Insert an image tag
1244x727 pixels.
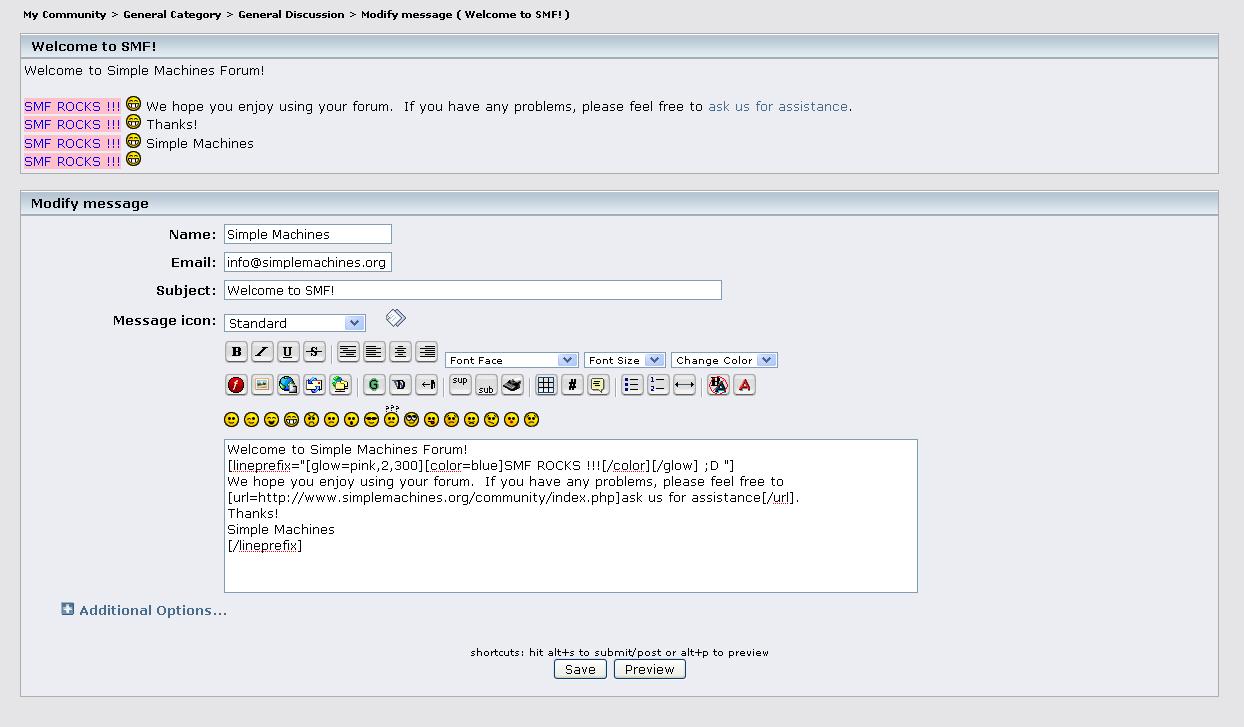(262, 385)
